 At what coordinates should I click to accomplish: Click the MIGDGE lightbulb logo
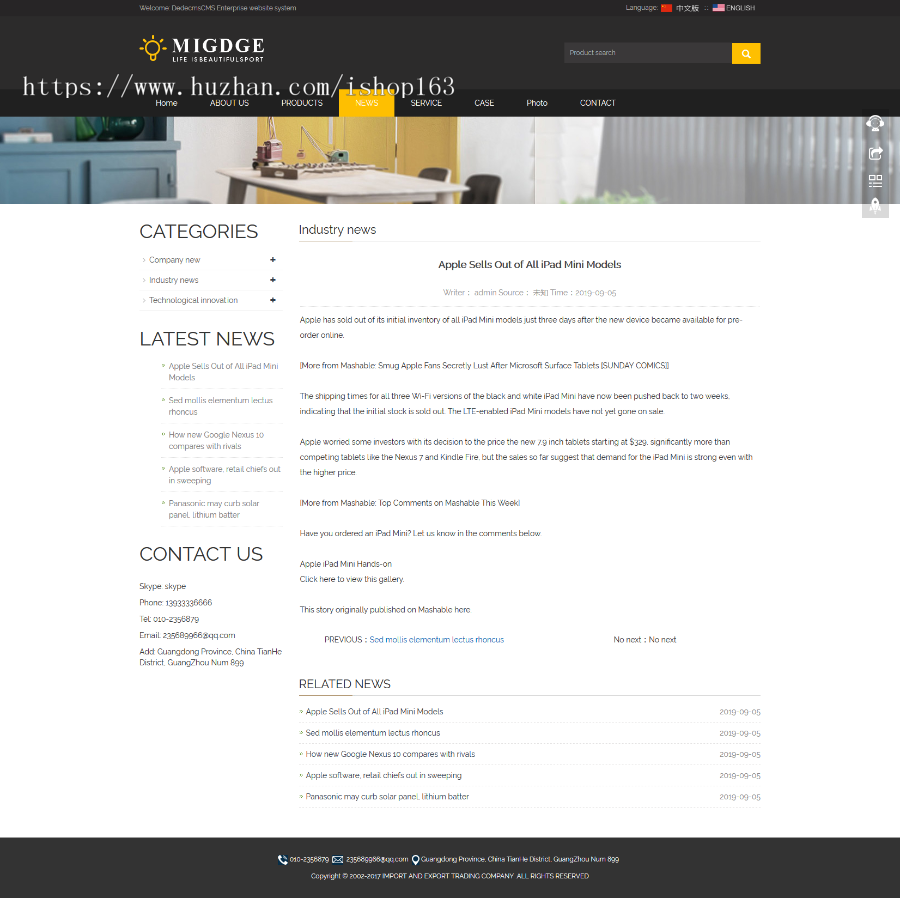coord(201,49)
